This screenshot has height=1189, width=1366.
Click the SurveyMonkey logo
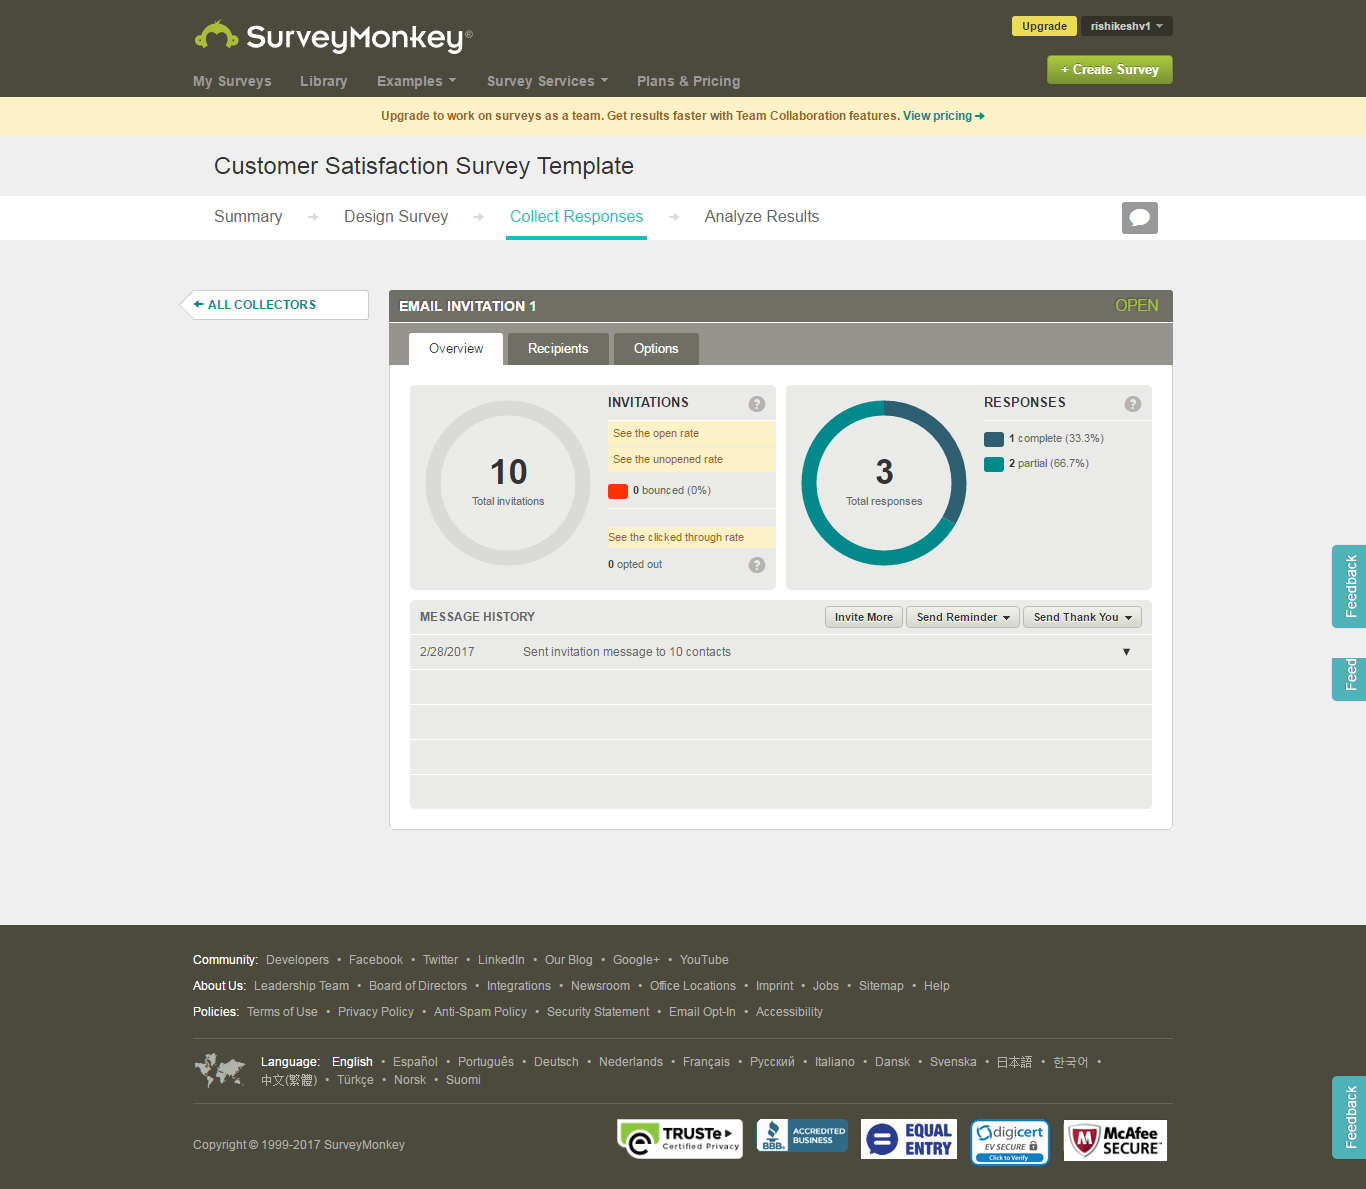[333, 37]
